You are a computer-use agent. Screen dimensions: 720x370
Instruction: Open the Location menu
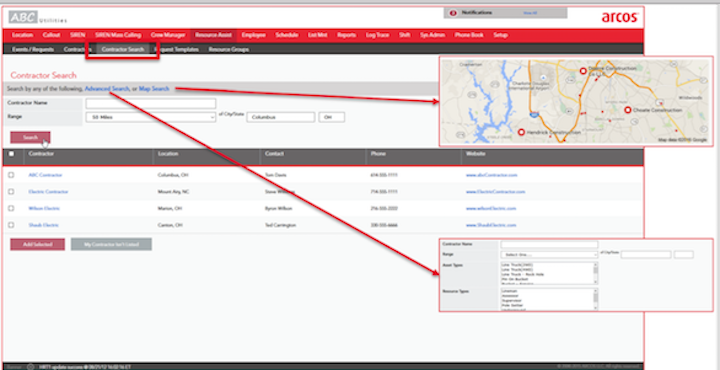[22, 35]
